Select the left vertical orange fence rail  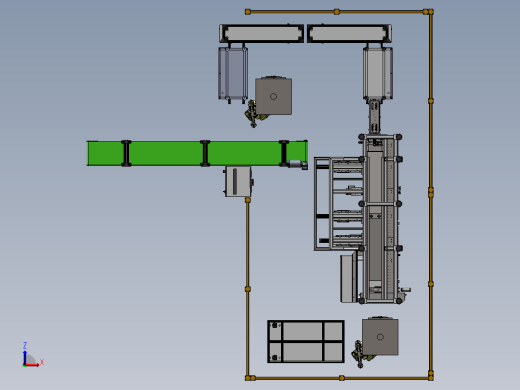pyautogui.click(x=248, y=289)
